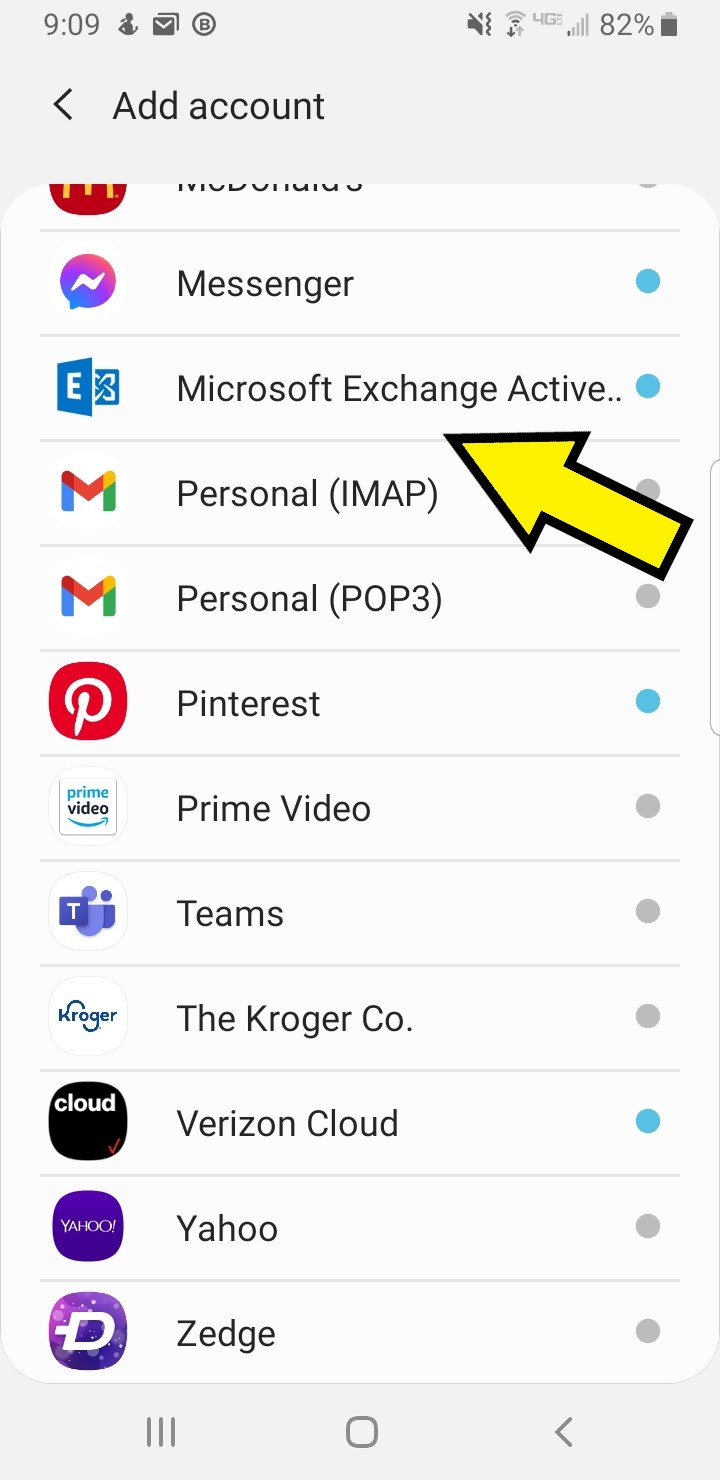Tap the gray dot beside Teams
Image resolution: width=720 pixels, height=1480 pixels.
pos(648,911)
